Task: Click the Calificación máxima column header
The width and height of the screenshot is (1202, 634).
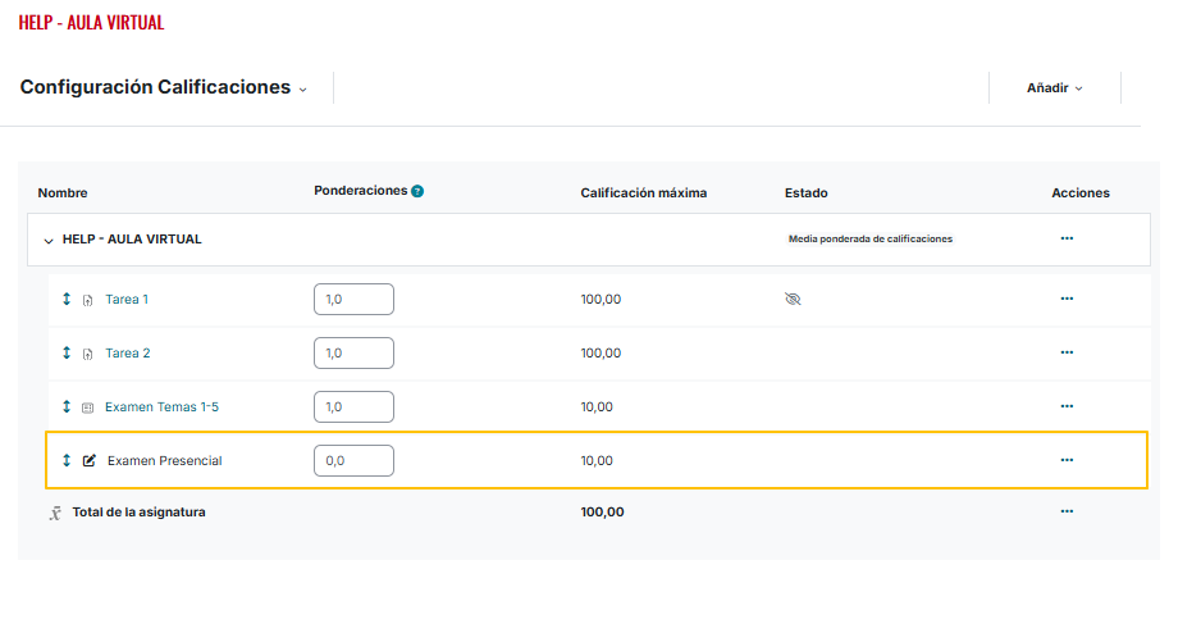Action: (x=644, y=193)
